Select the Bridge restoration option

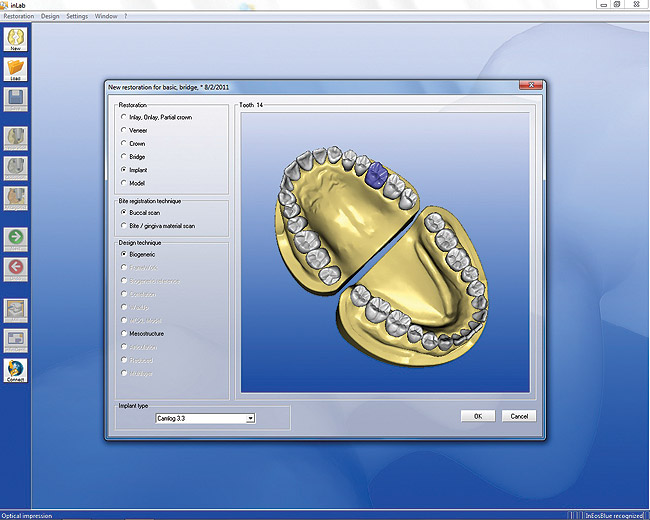(124, 157)
